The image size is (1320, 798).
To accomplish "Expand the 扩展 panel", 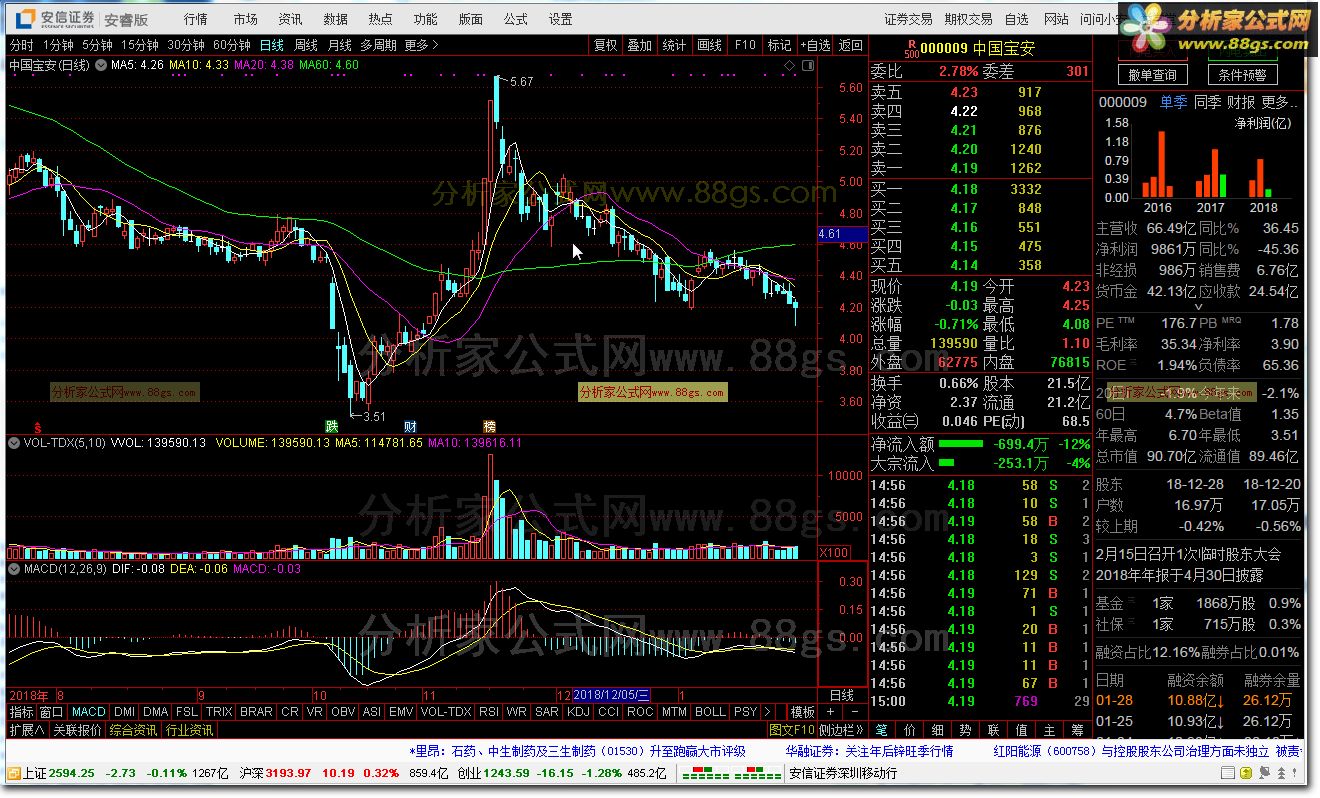I will coord(26,730).
